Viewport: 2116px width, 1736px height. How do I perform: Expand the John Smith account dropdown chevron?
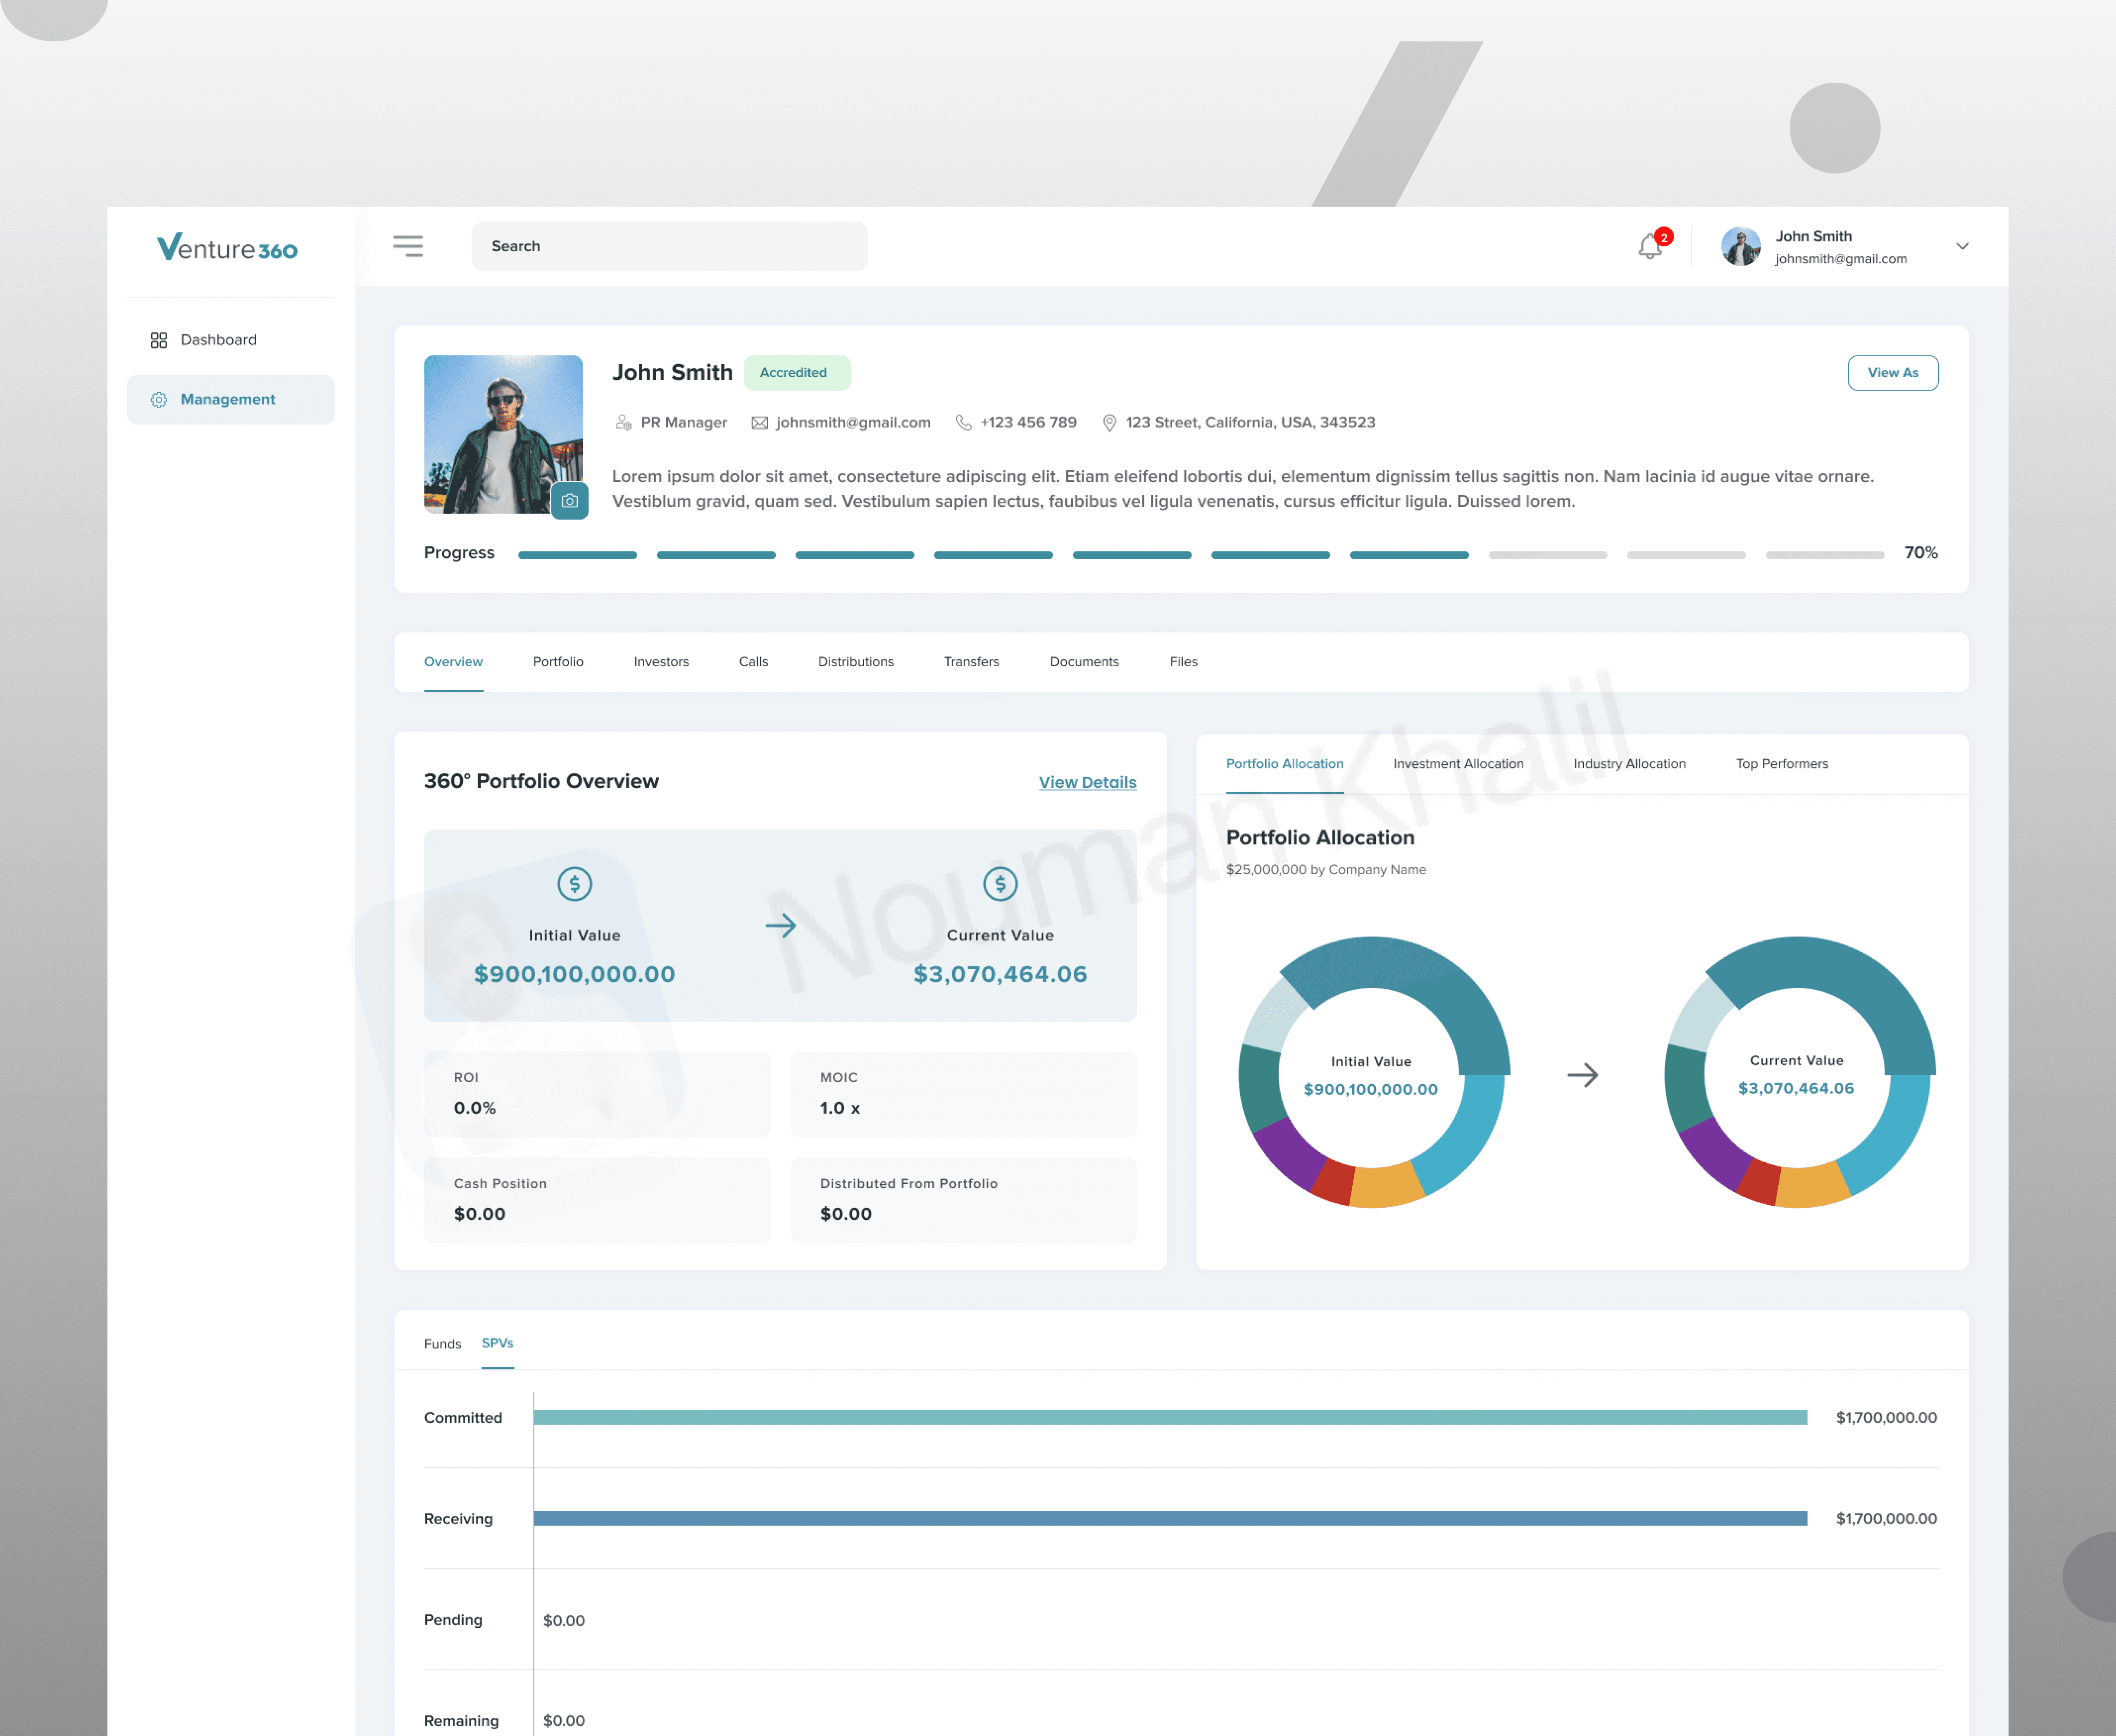[x=1962, y=246]
